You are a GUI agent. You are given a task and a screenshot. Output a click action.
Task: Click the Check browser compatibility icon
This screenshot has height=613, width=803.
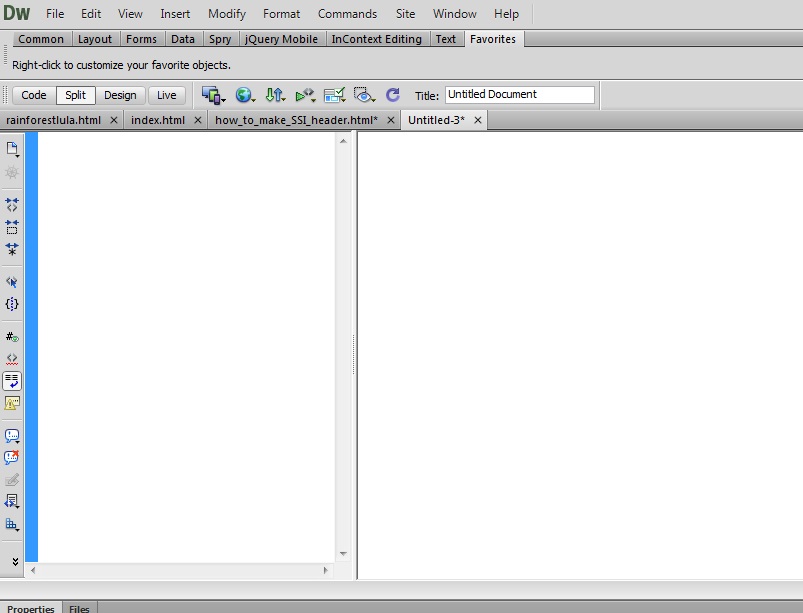(335, 95)
